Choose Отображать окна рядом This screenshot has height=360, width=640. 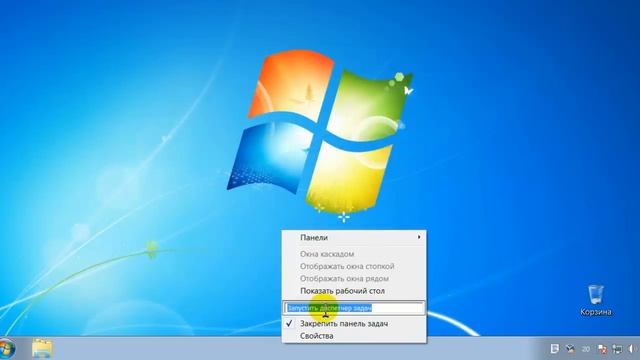click(354, 278)
